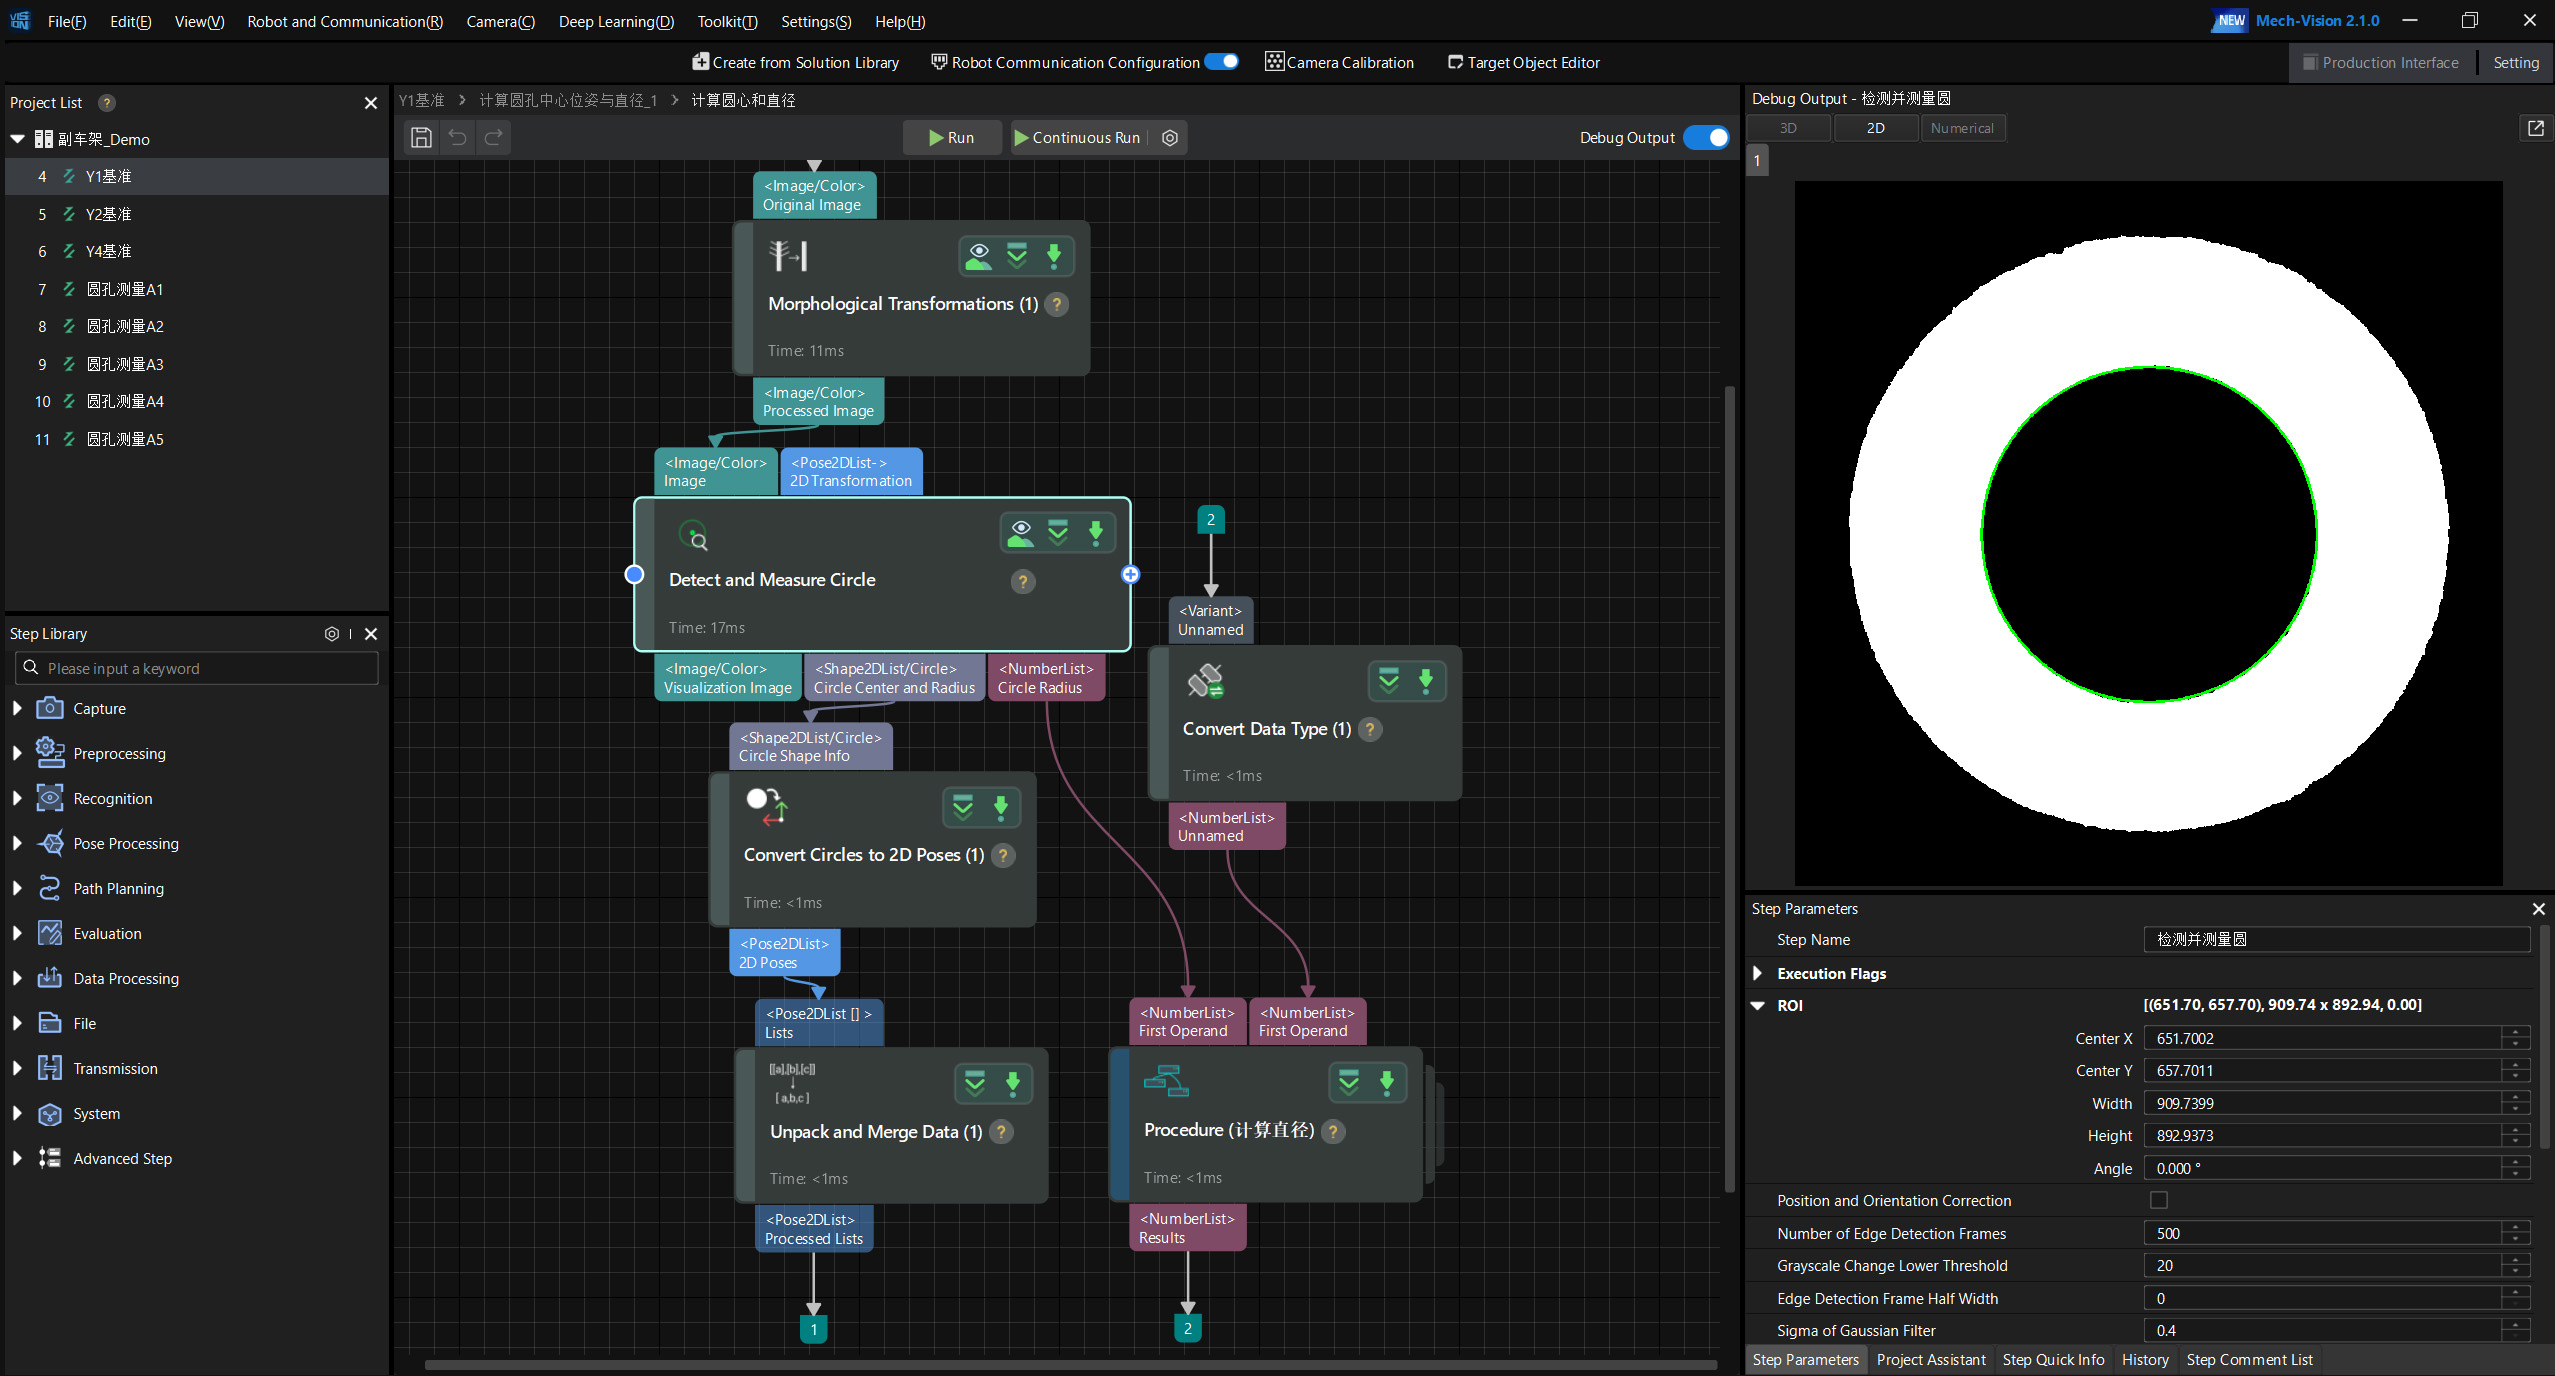2555x1376 pixels.
Task: Click the Continuous Run button
Action: tap(1077, 138)
